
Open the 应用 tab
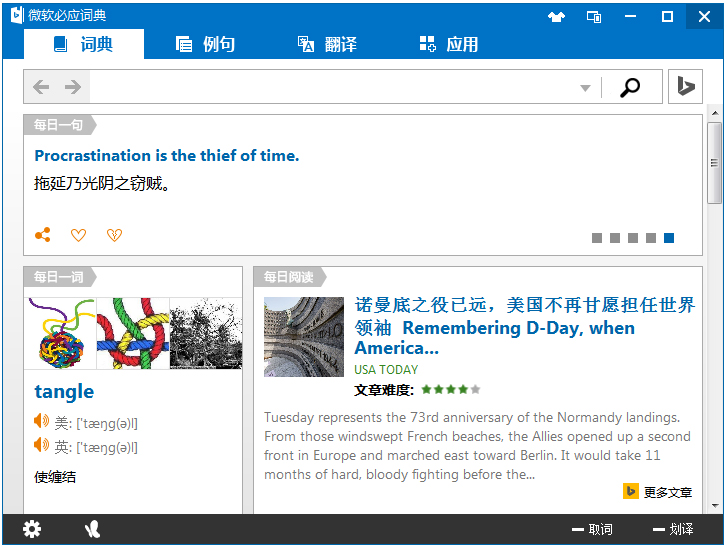coord(448,44)
